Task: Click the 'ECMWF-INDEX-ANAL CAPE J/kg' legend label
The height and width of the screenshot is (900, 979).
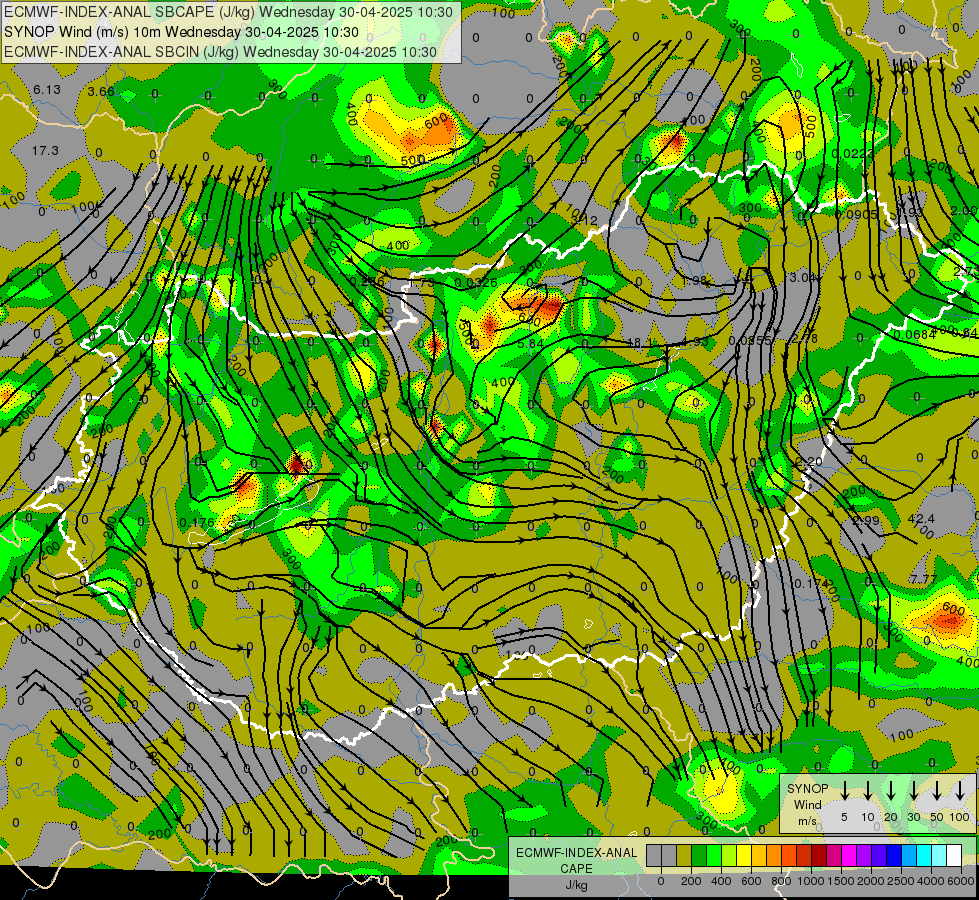Action: pyautogui.click(x=576, y=868)
